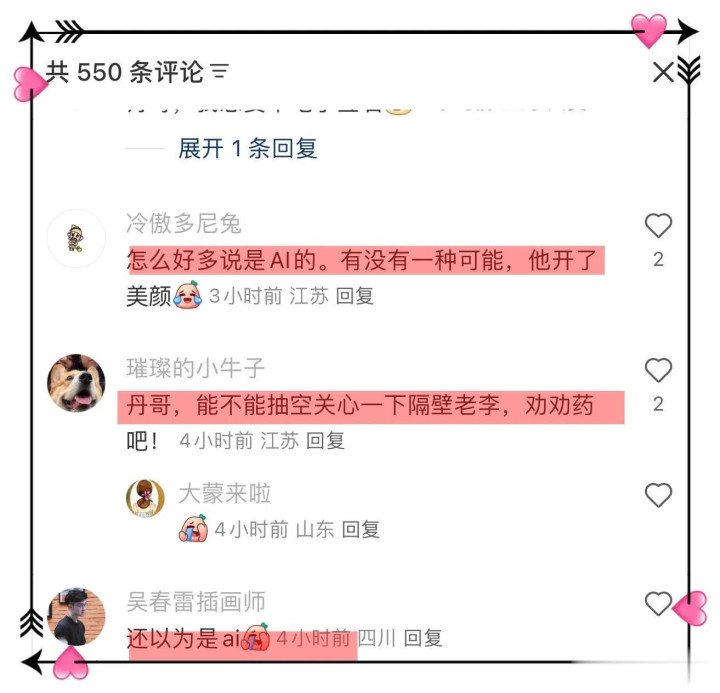Click username 璀璨的小牛子
The height and width of the screenshot is (693, 720).
(x=196, y=368)
